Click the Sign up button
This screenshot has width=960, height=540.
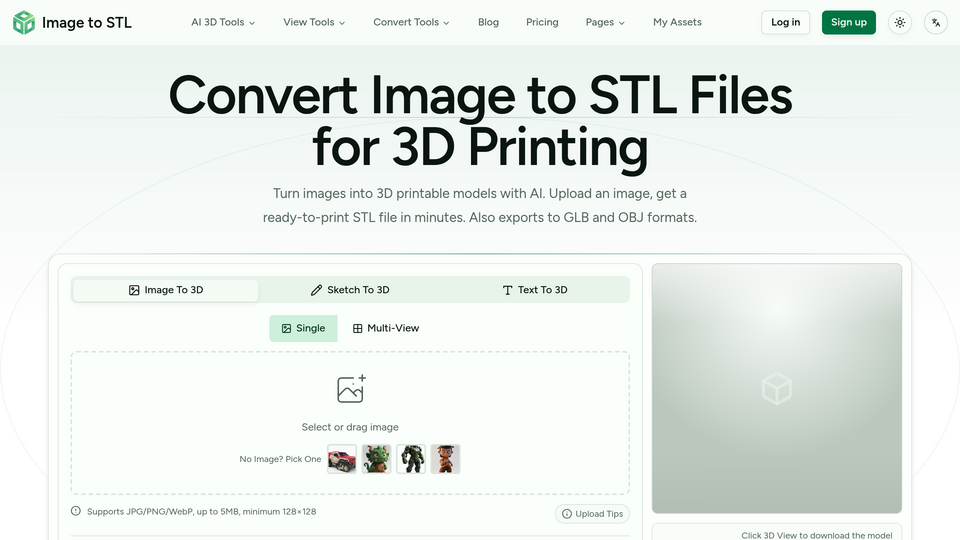849,23
